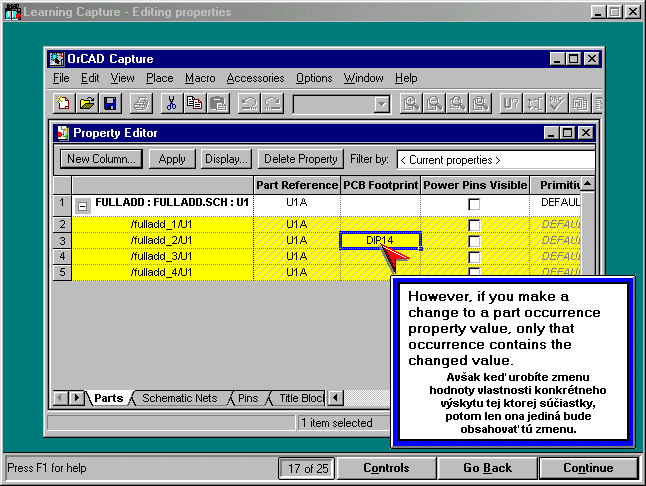
Task: Click the Undo toolbar icon
Action: pyautogui.click(x=248, y=103)
